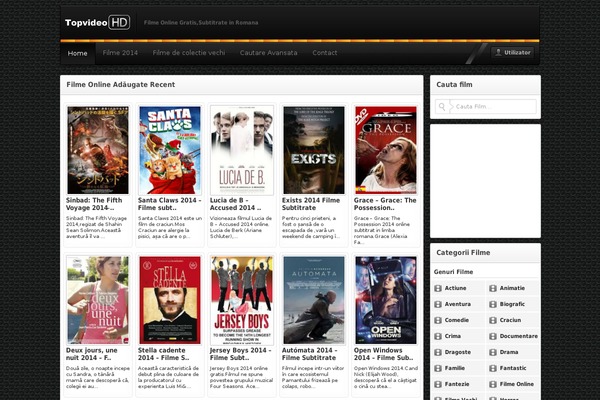The image size is (600, 400).
Task: Focus the Cauta Film search field
Action: [486, 107]
